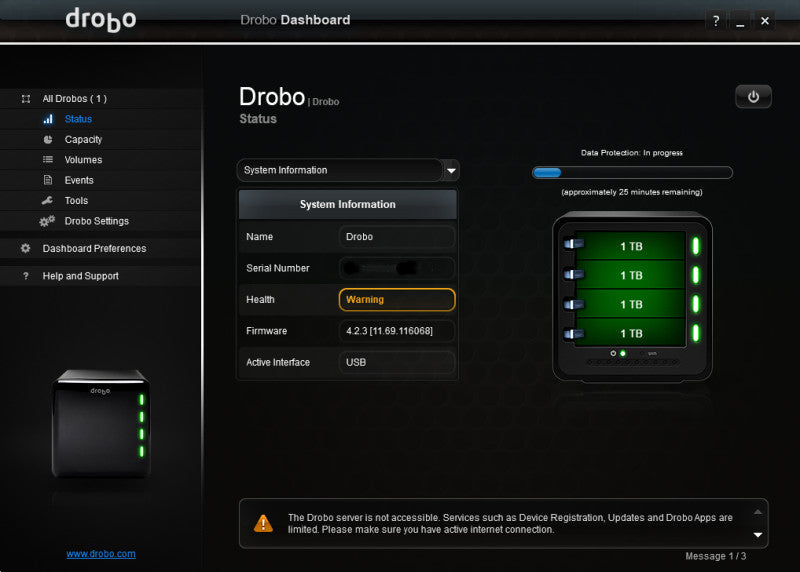Click the top drive bay connector icon

[x=573, y=244]
